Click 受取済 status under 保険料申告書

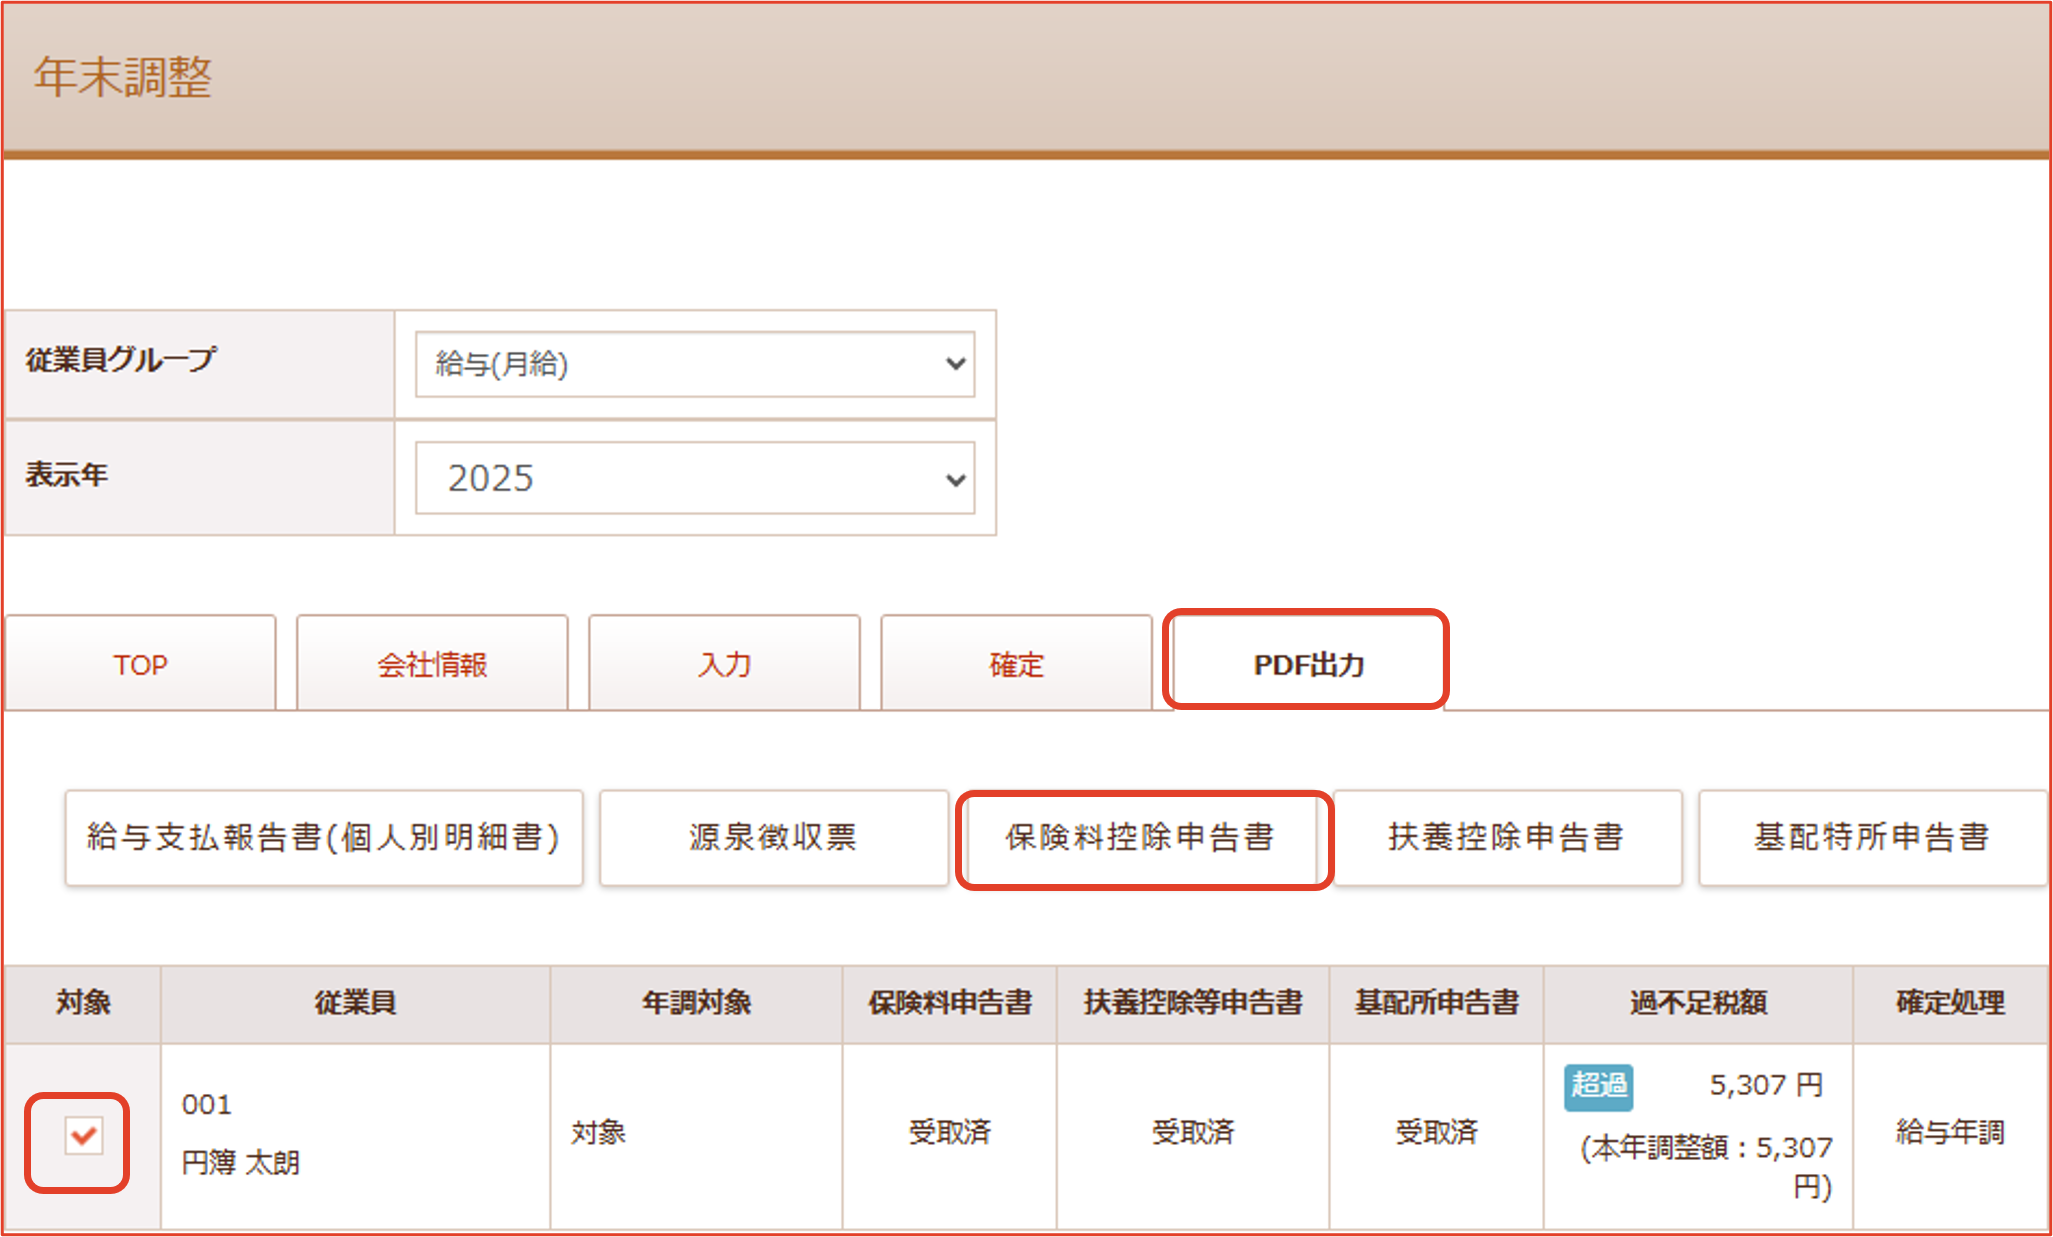(949, 1132)
